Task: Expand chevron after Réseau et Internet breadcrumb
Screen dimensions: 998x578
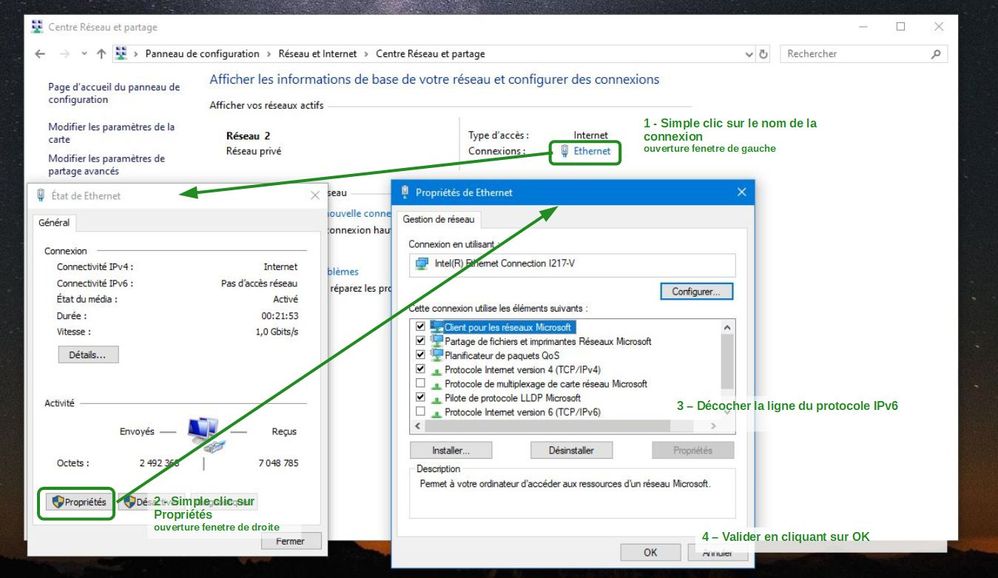Action: tap(367, 54)
